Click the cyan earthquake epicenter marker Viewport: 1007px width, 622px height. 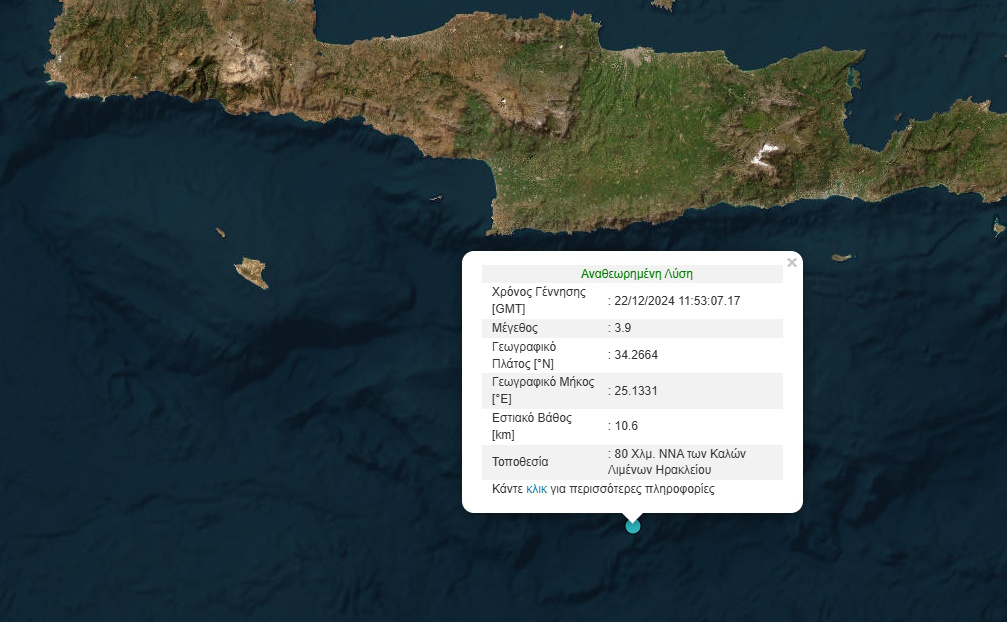pos(632,526)
